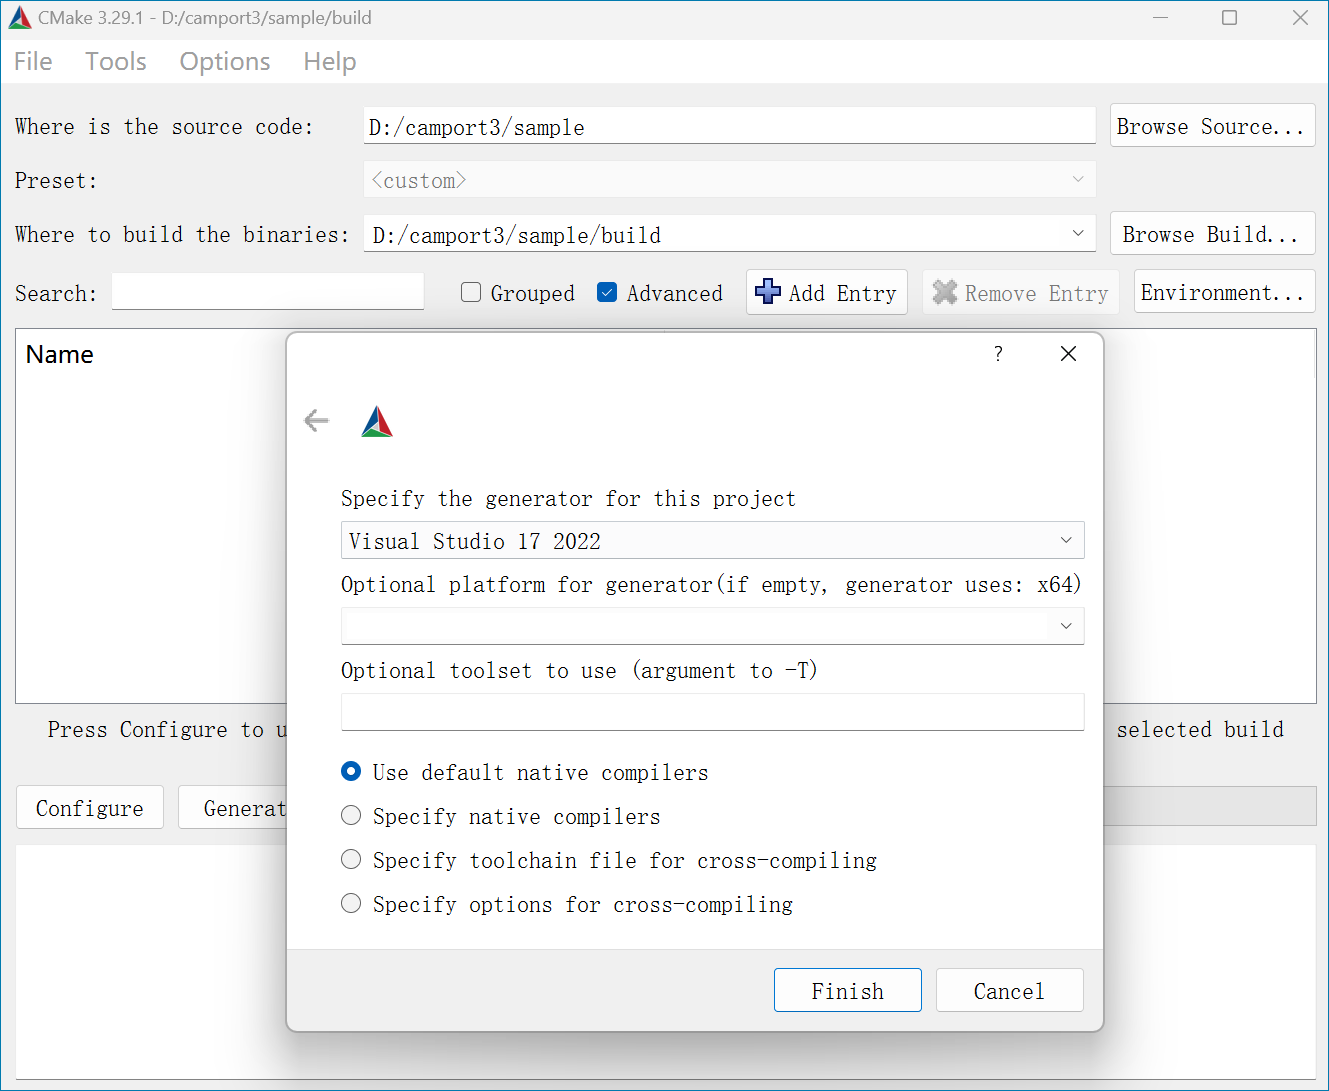Uncheck the Advanced checkbox
1329x1091 pixels.
(x=607, y=292)
